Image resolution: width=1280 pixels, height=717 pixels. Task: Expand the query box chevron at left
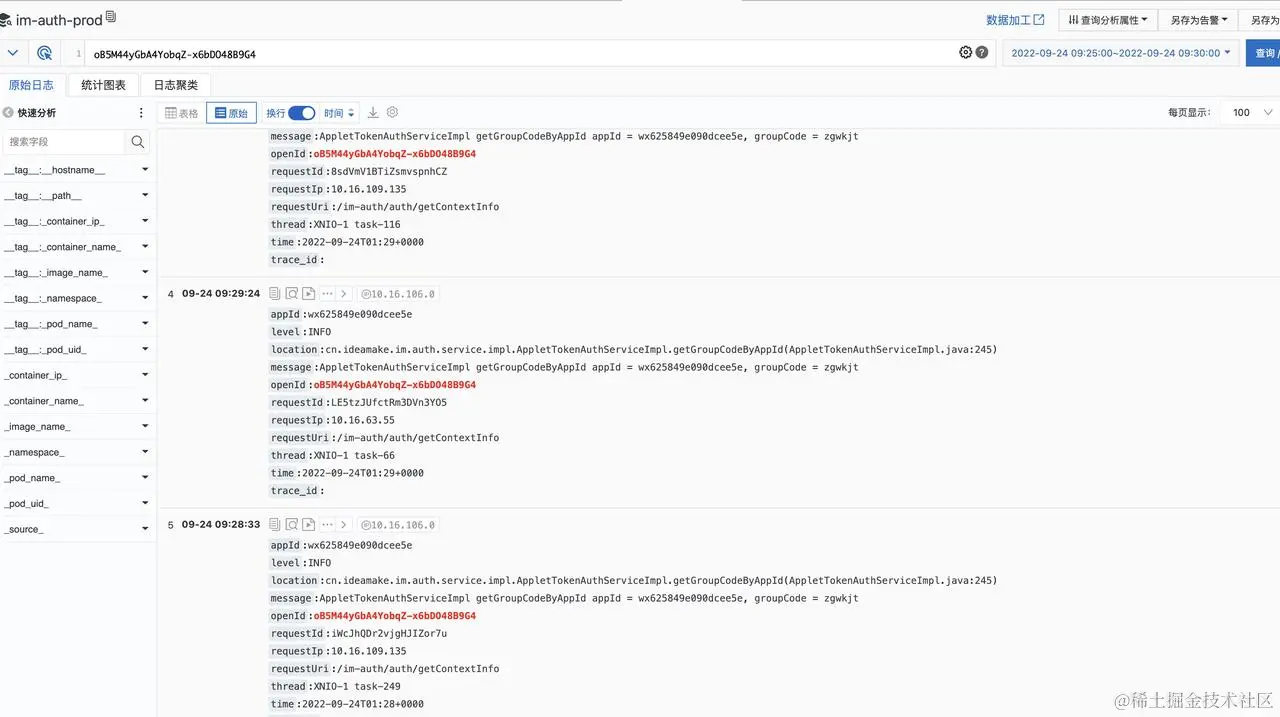(x=12, y=53)
